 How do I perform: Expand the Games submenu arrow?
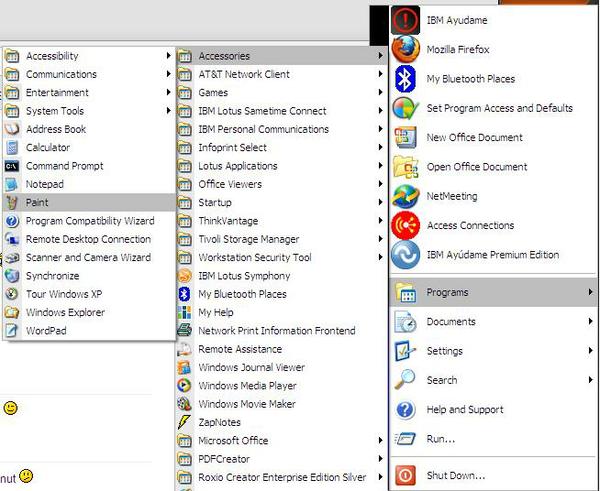pos(380,92)
